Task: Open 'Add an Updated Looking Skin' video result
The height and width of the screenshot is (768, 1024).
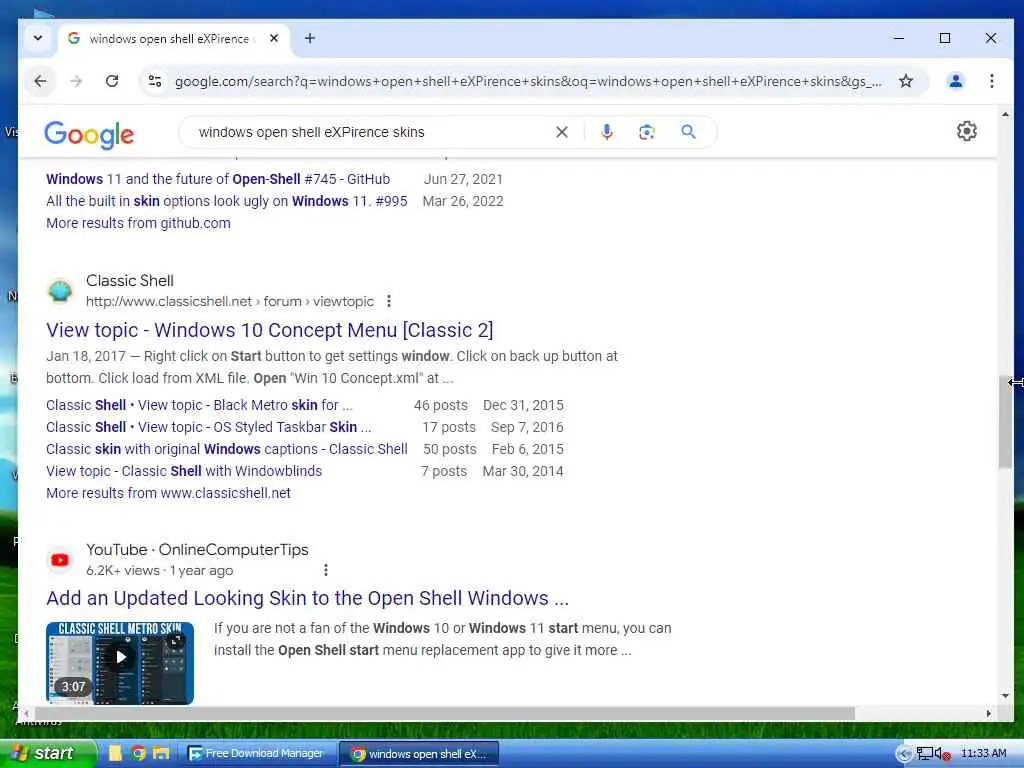Action: pos(308,598)
